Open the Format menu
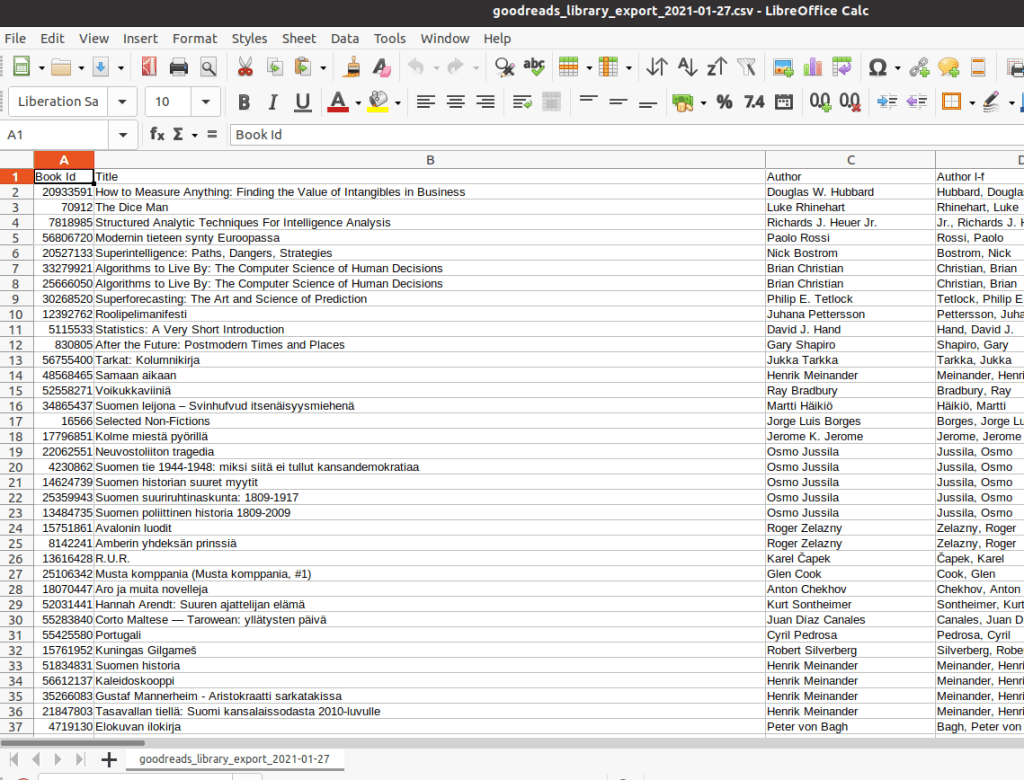Image resolution: width=1024 pixels, height=780 pixels. tap(194, 38)
